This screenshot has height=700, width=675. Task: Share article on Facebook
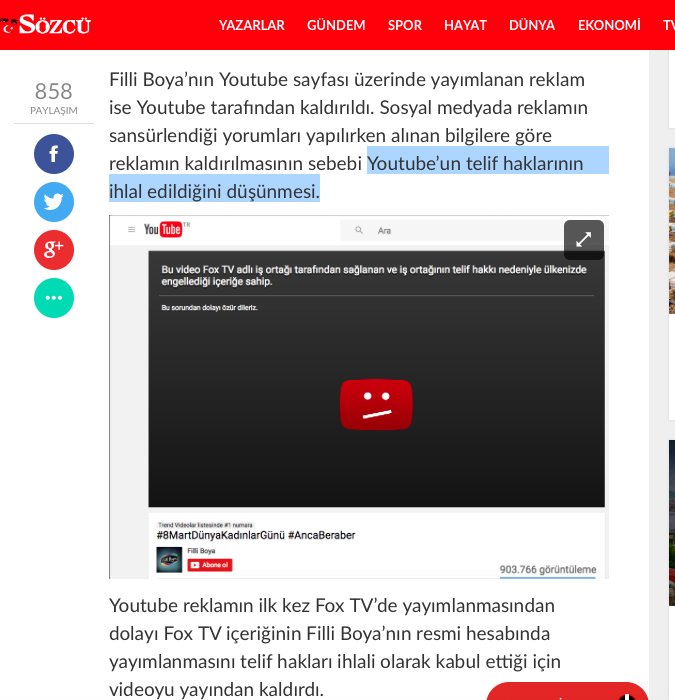pyautogui.click(x=54, y=154)
